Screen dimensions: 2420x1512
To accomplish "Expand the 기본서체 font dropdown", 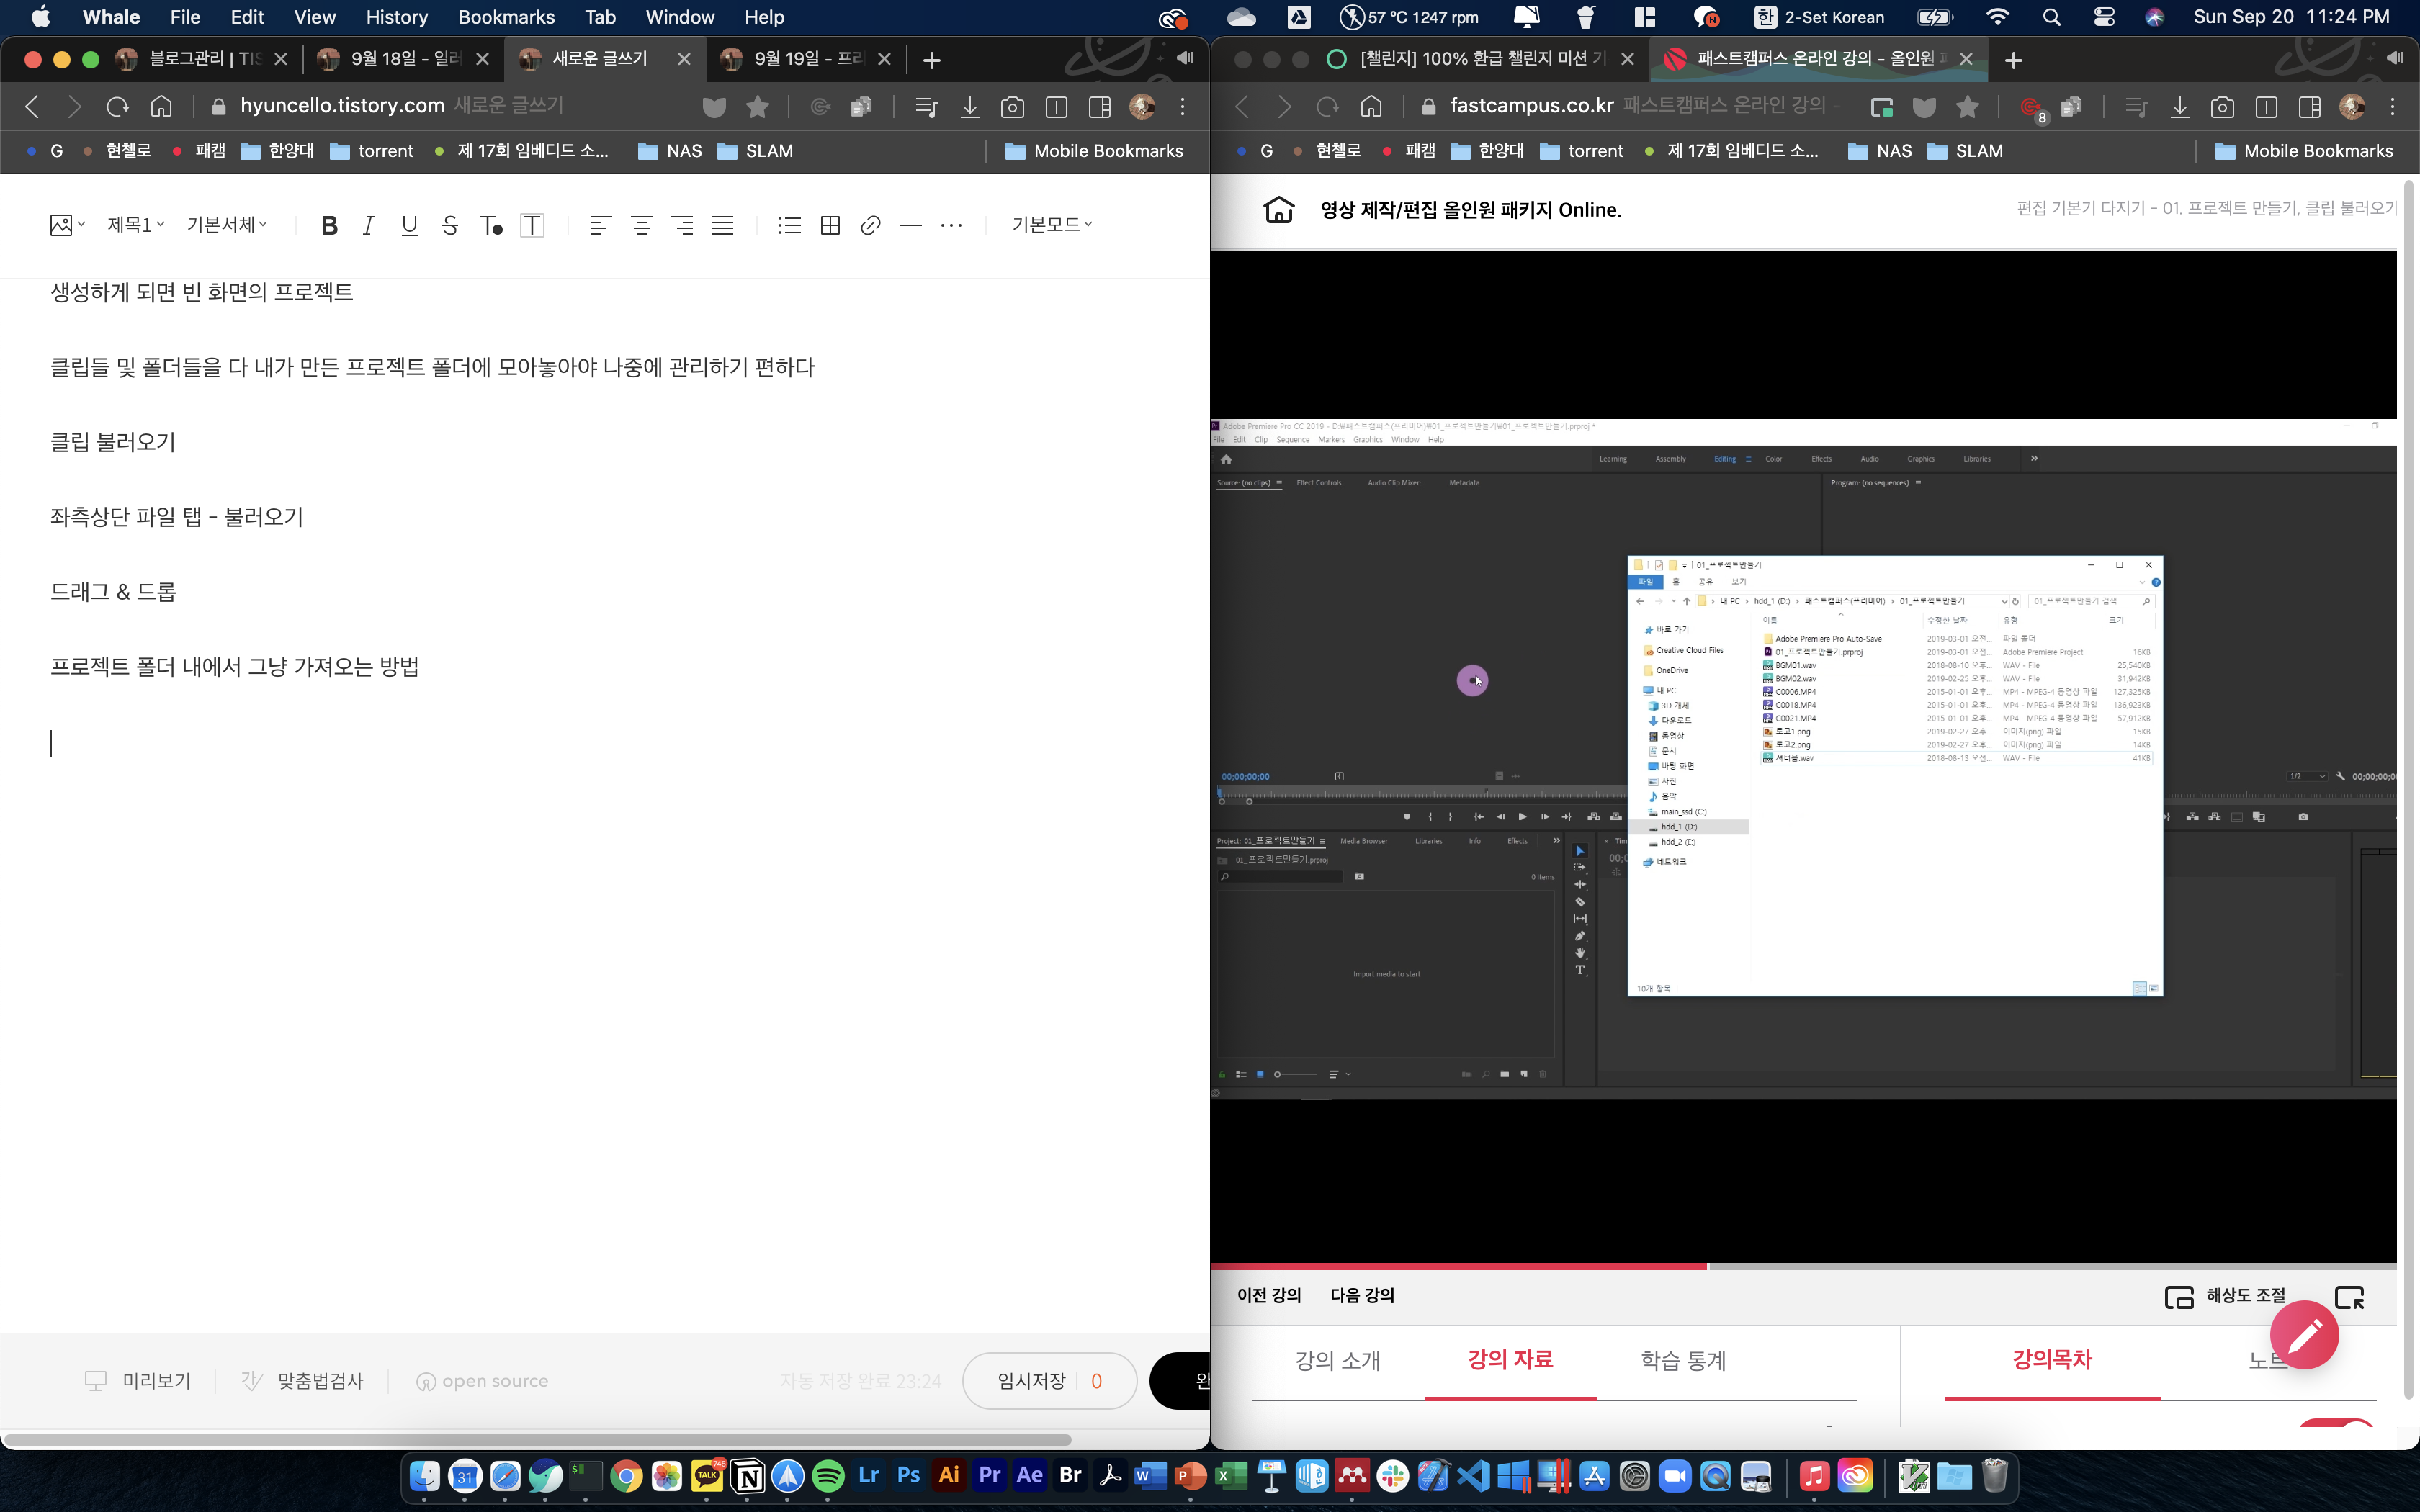I will (227, 225).
